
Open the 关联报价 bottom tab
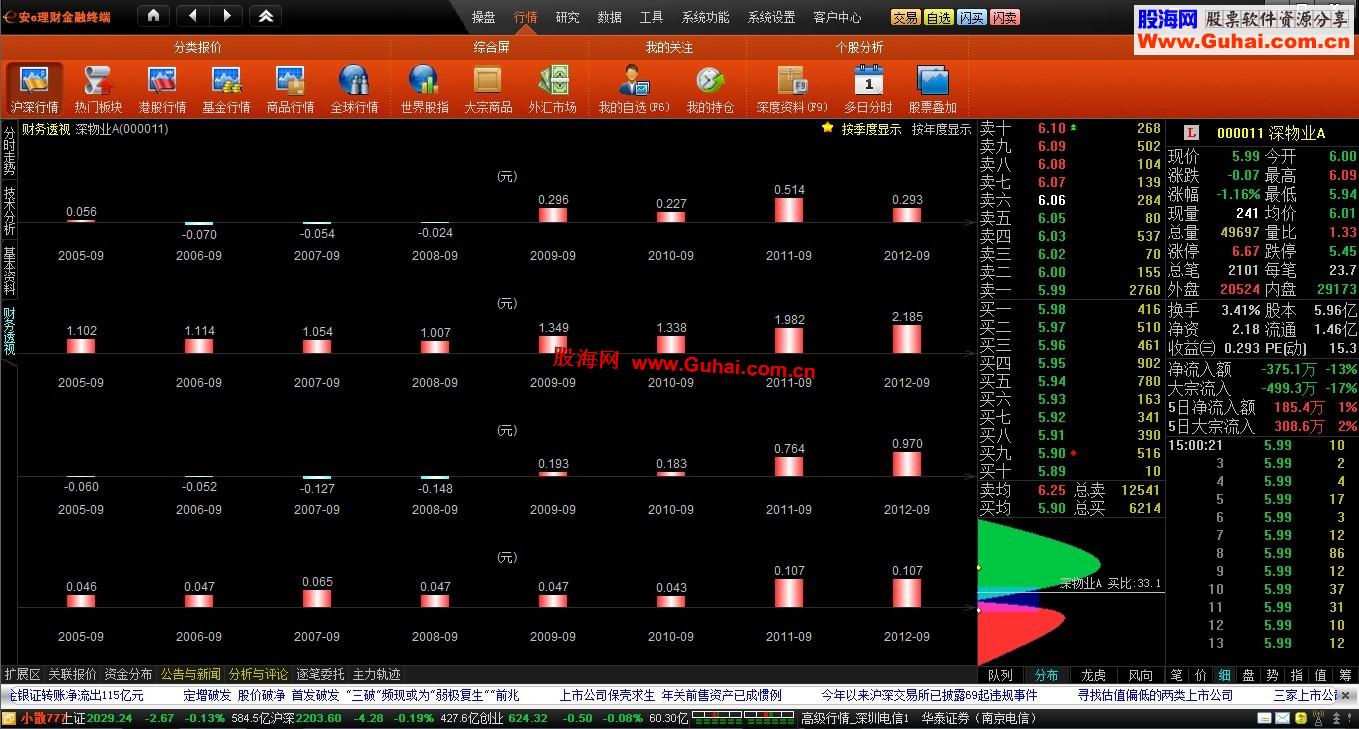click(72, 674)
